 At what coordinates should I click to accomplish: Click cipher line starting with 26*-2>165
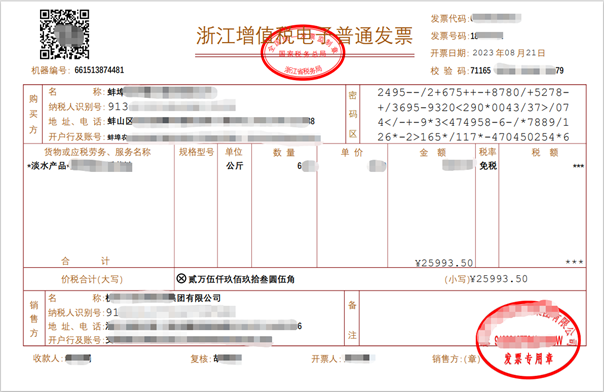pyautogui.click(x=473, y=137)
